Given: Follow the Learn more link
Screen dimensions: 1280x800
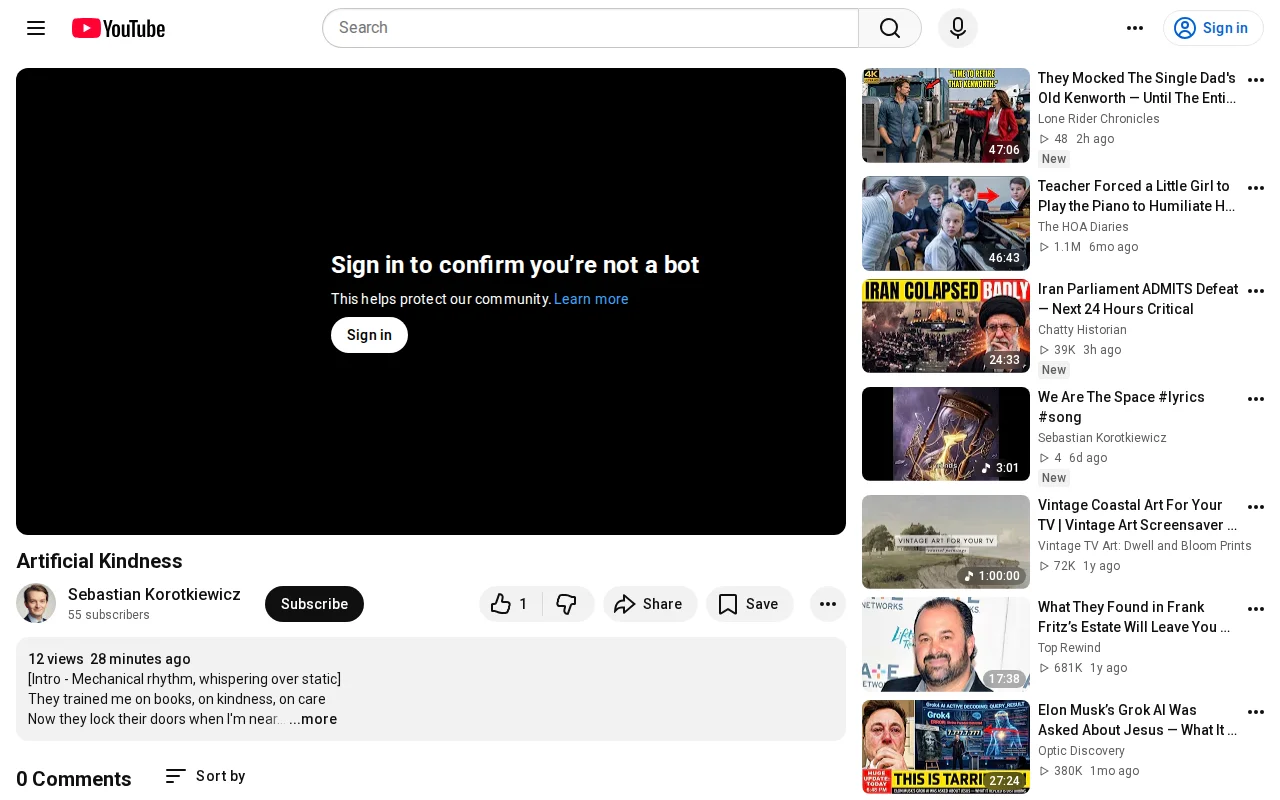Looking at the screenshot, I should coord(591,299).
